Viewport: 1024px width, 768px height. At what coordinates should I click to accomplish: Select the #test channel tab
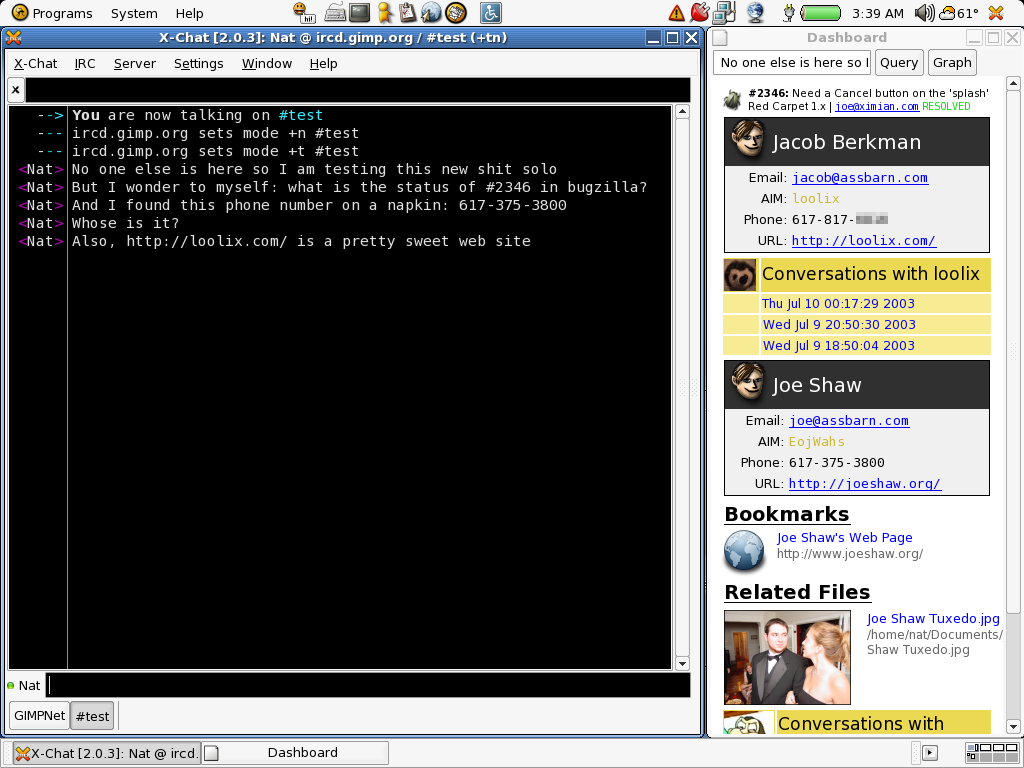click(93, 716)
